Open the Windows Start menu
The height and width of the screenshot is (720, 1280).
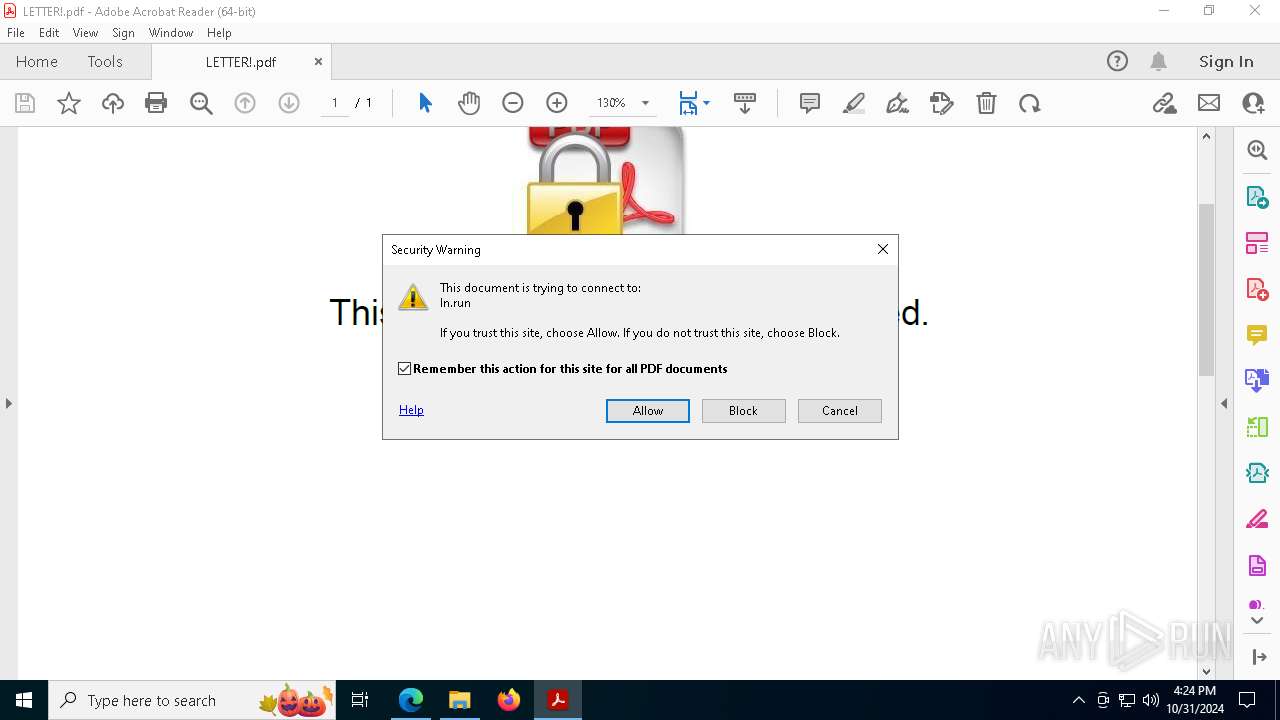pos(24,700)
